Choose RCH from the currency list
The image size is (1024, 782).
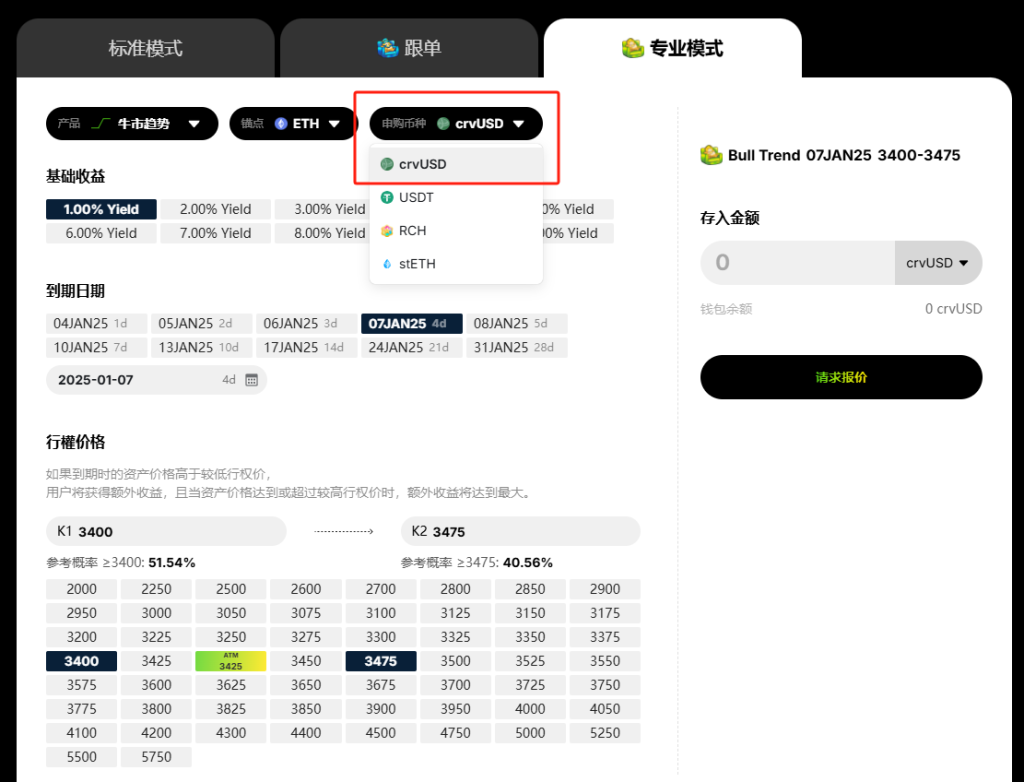point(456,231)
